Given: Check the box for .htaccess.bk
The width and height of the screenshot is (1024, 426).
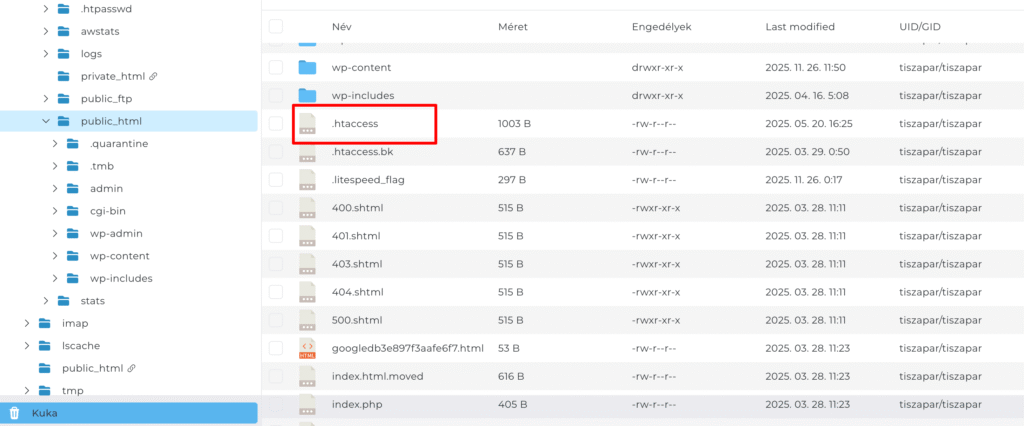Looking at the screenshot, I should click(x=276, y=151).
